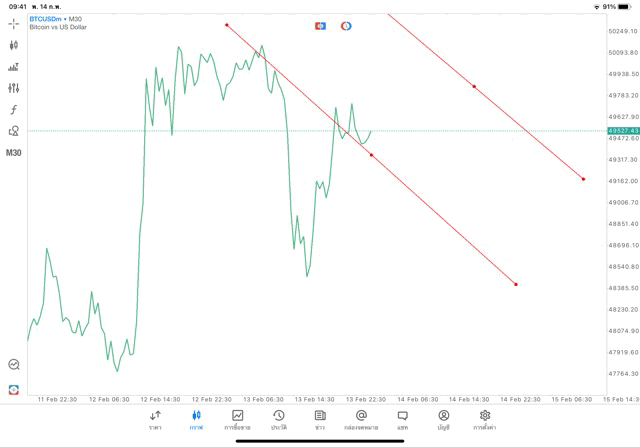Open the ข่าว (News) tab

[320, 418]
